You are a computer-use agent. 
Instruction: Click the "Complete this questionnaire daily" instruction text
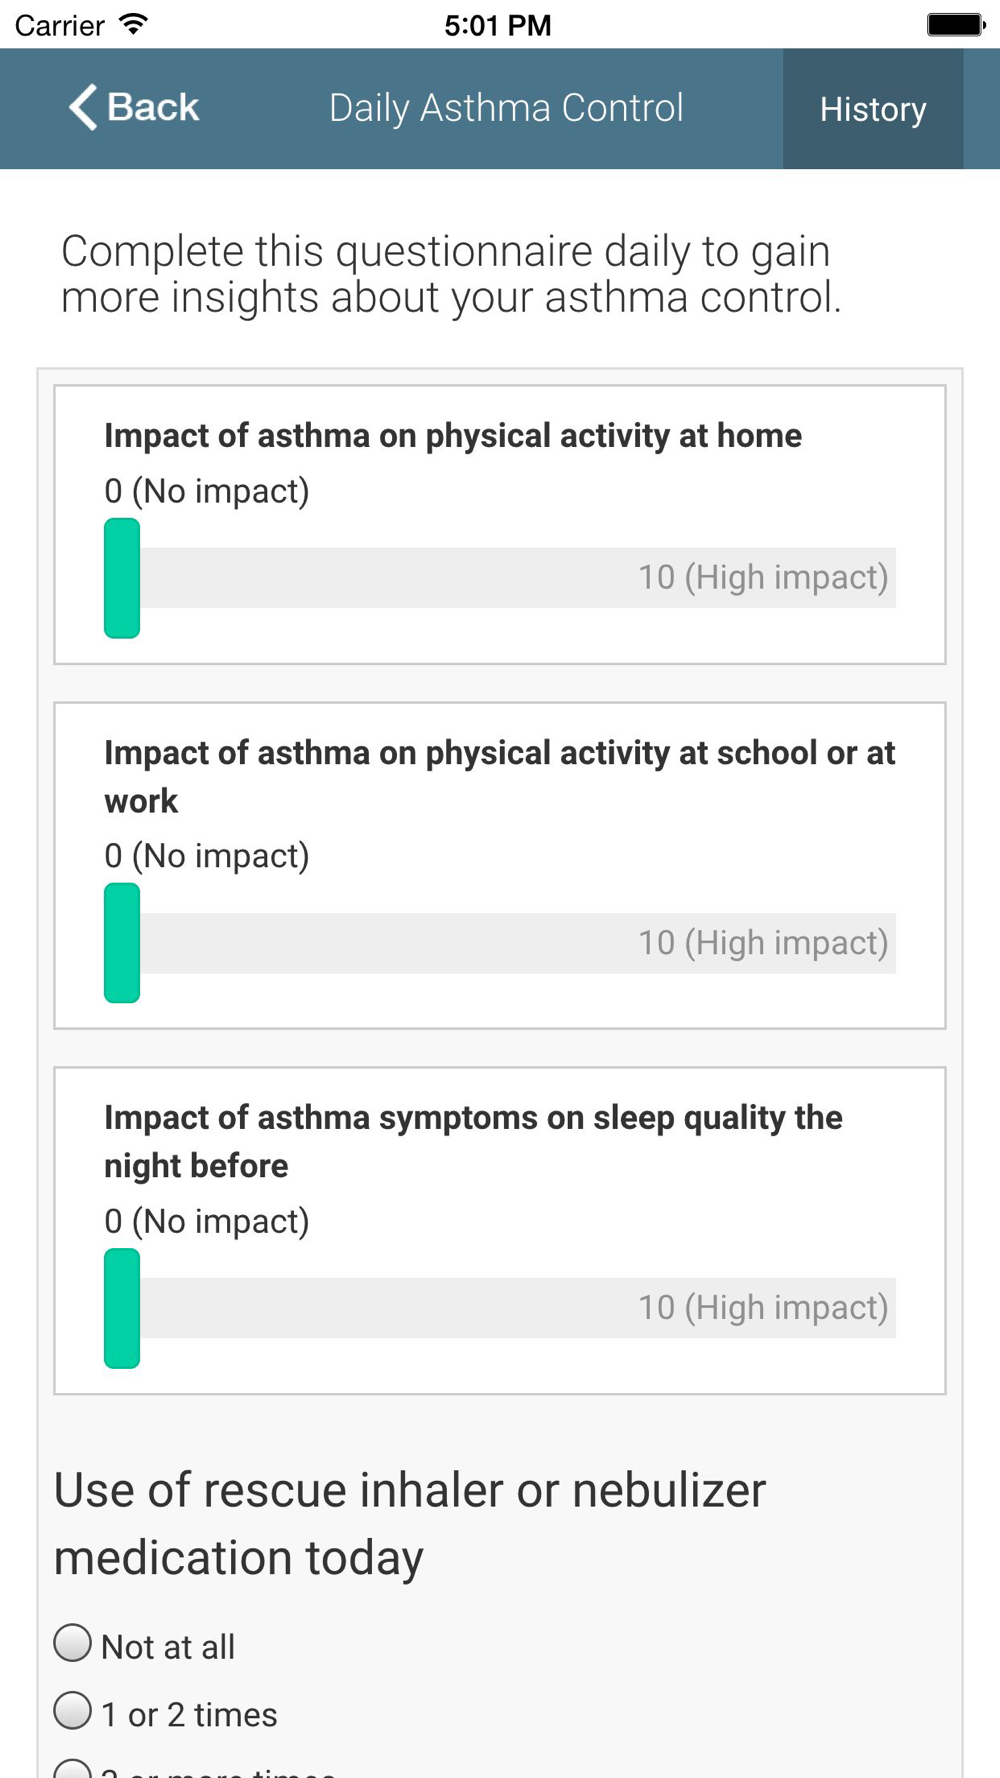pos(451,274)
